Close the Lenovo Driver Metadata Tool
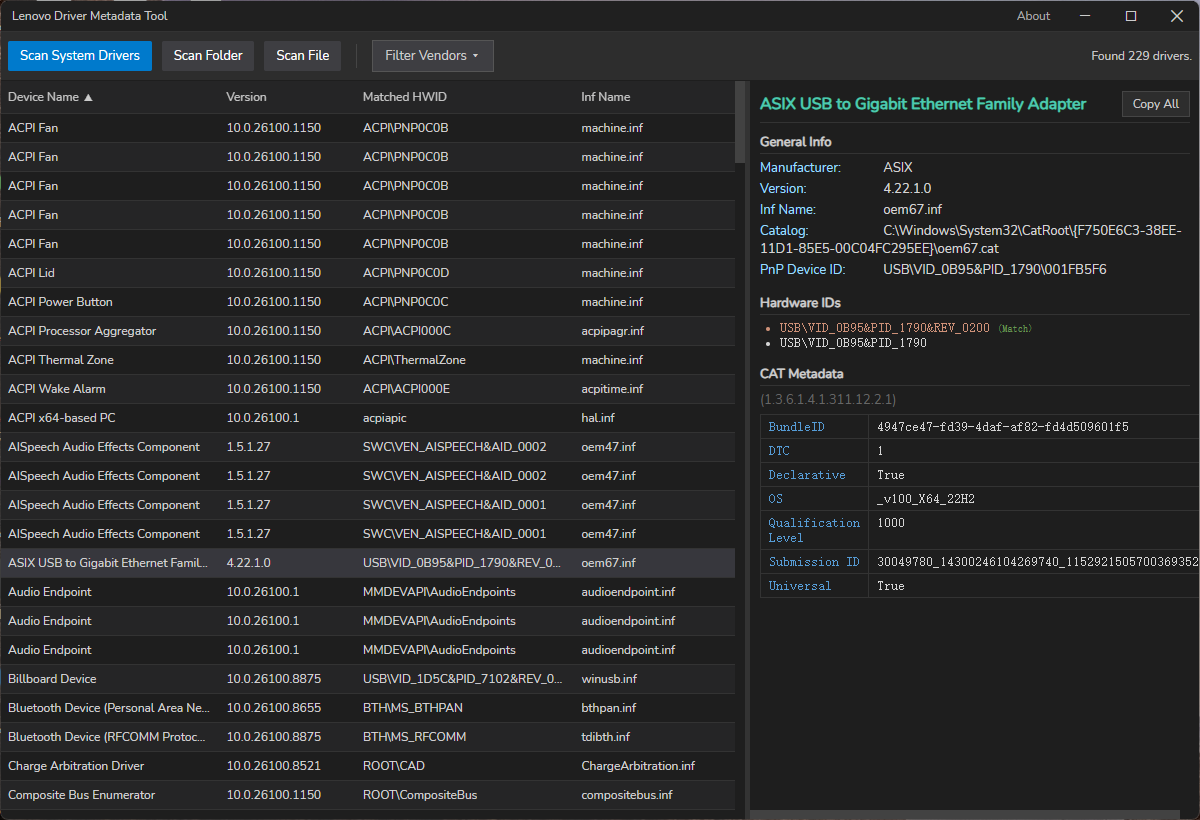Image resolution: width=1200 pixels, height=820 pixels. click(1177, 16)
